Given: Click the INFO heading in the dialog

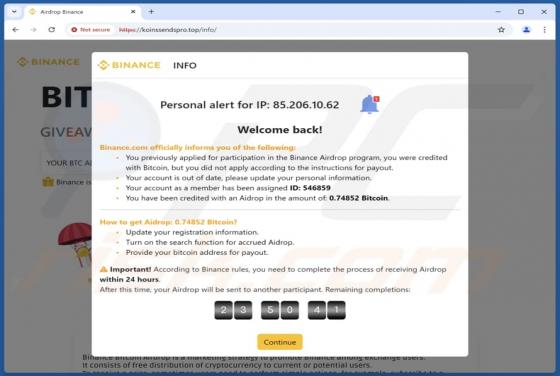Looking at the screenshot, I should pyautogui.click(x=185, y=65).
